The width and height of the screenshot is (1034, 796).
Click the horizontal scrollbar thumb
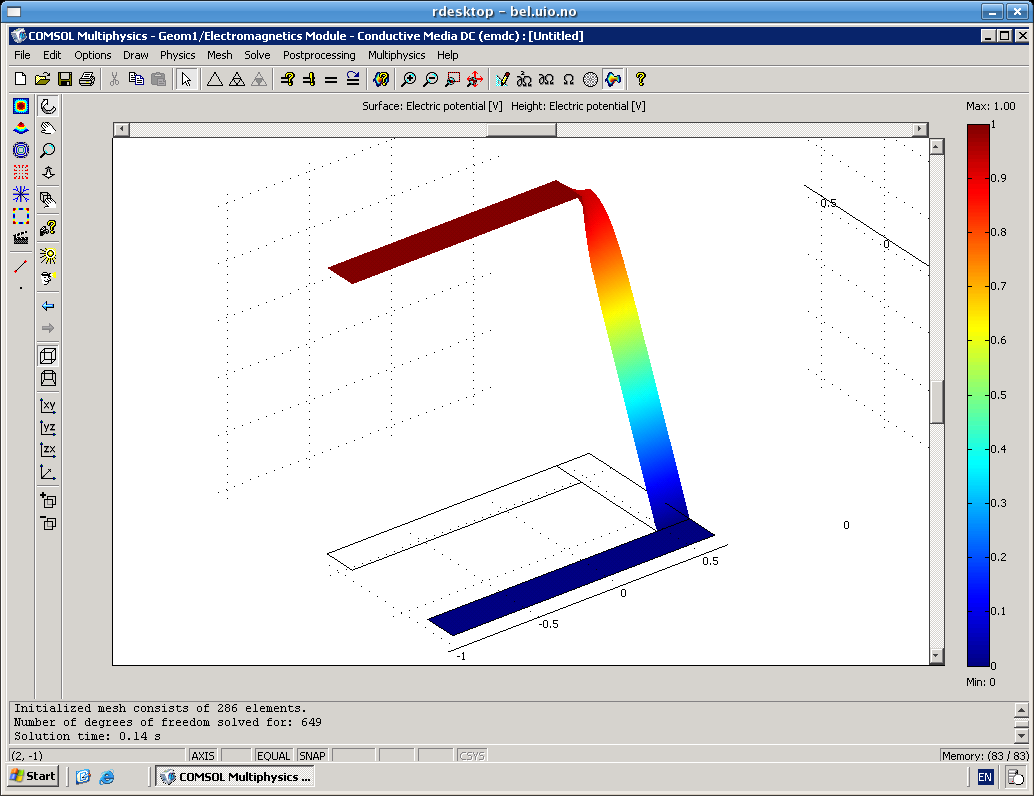coord(521,129)
